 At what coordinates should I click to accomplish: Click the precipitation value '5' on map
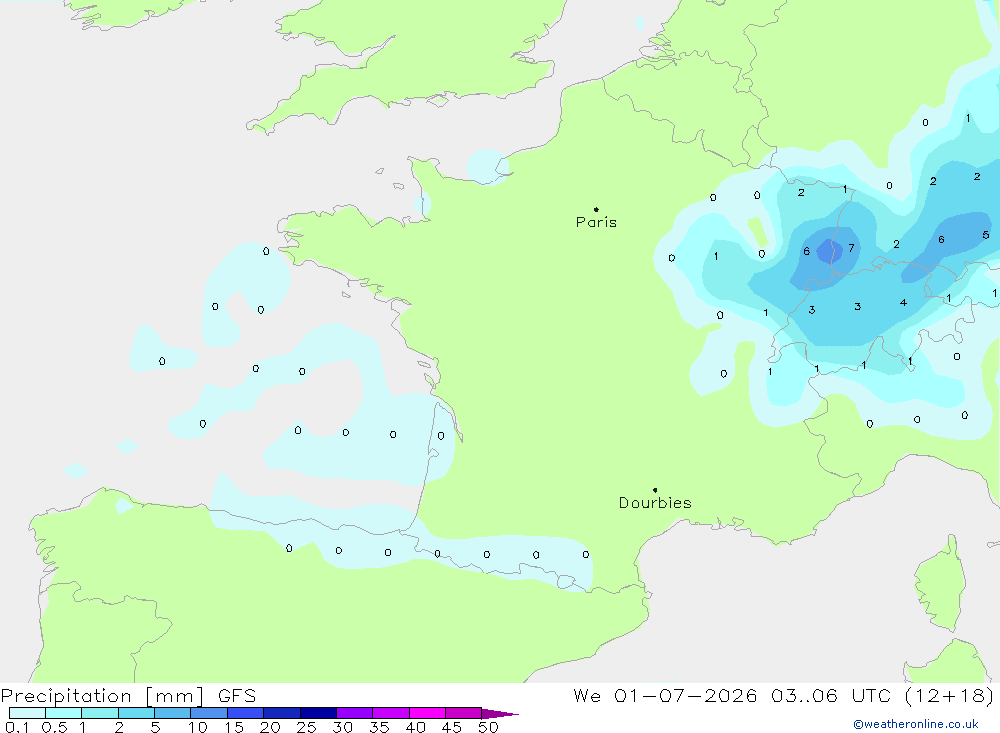tap(985, 235)
